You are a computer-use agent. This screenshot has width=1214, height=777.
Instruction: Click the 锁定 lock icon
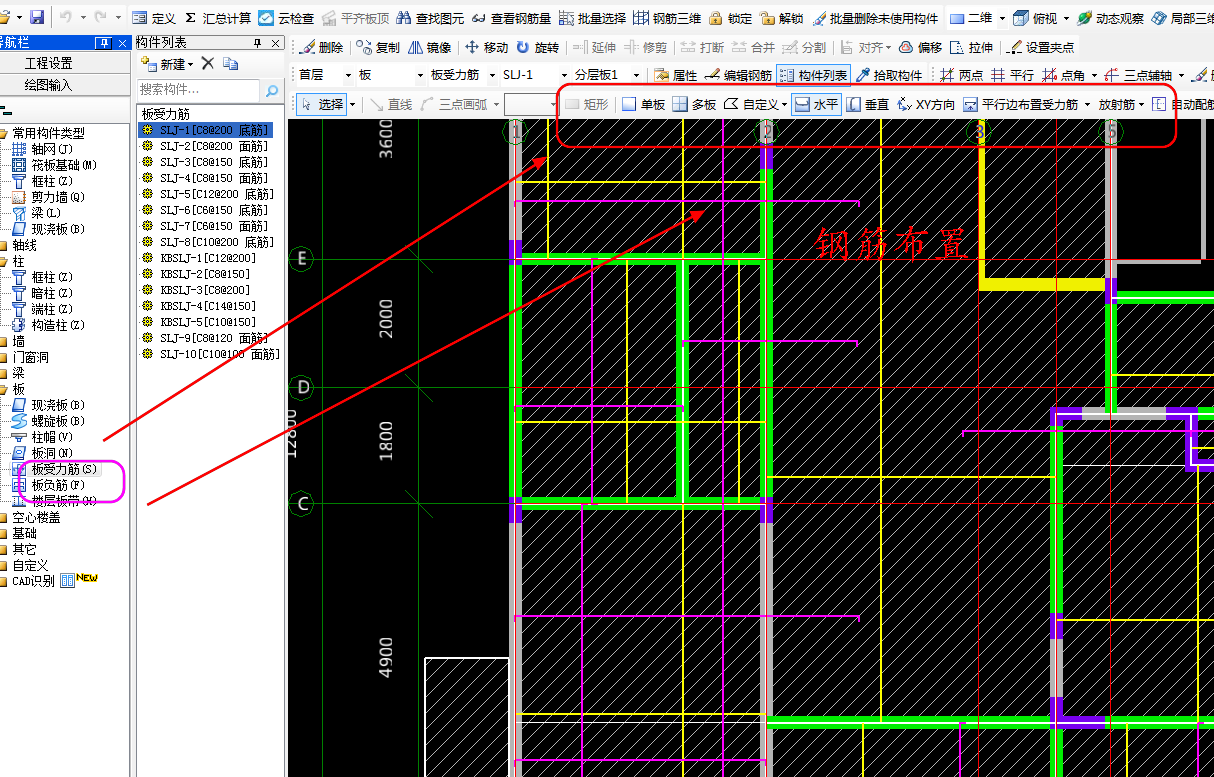(731, 19)
